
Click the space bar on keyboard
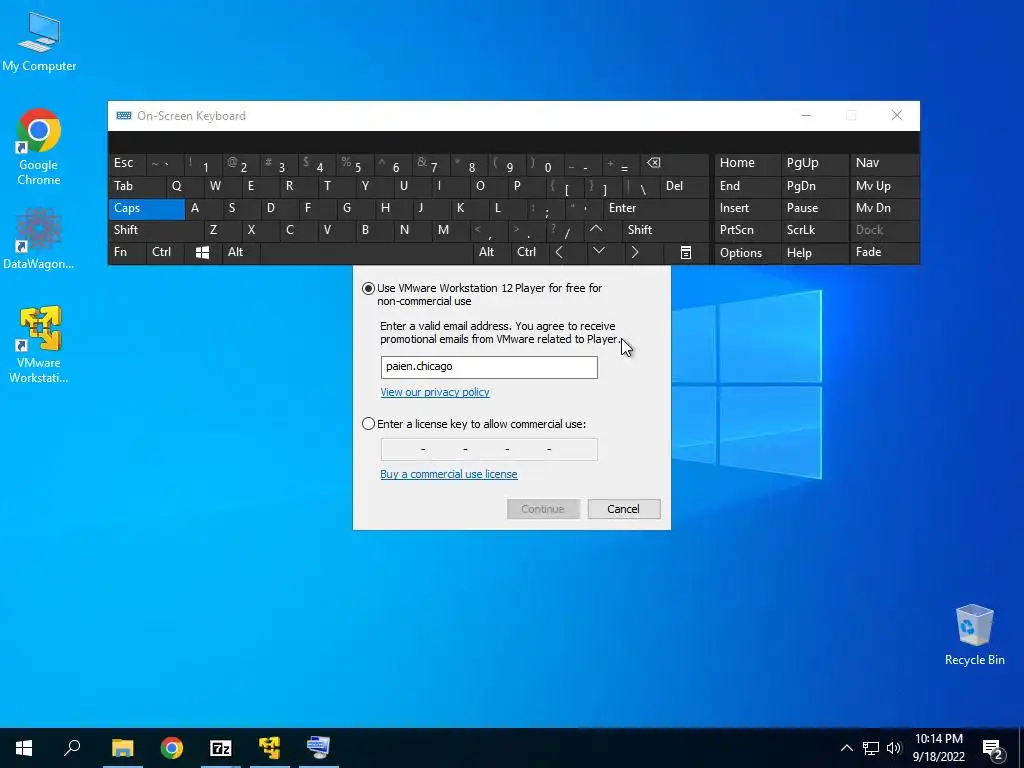coord(366,253)
